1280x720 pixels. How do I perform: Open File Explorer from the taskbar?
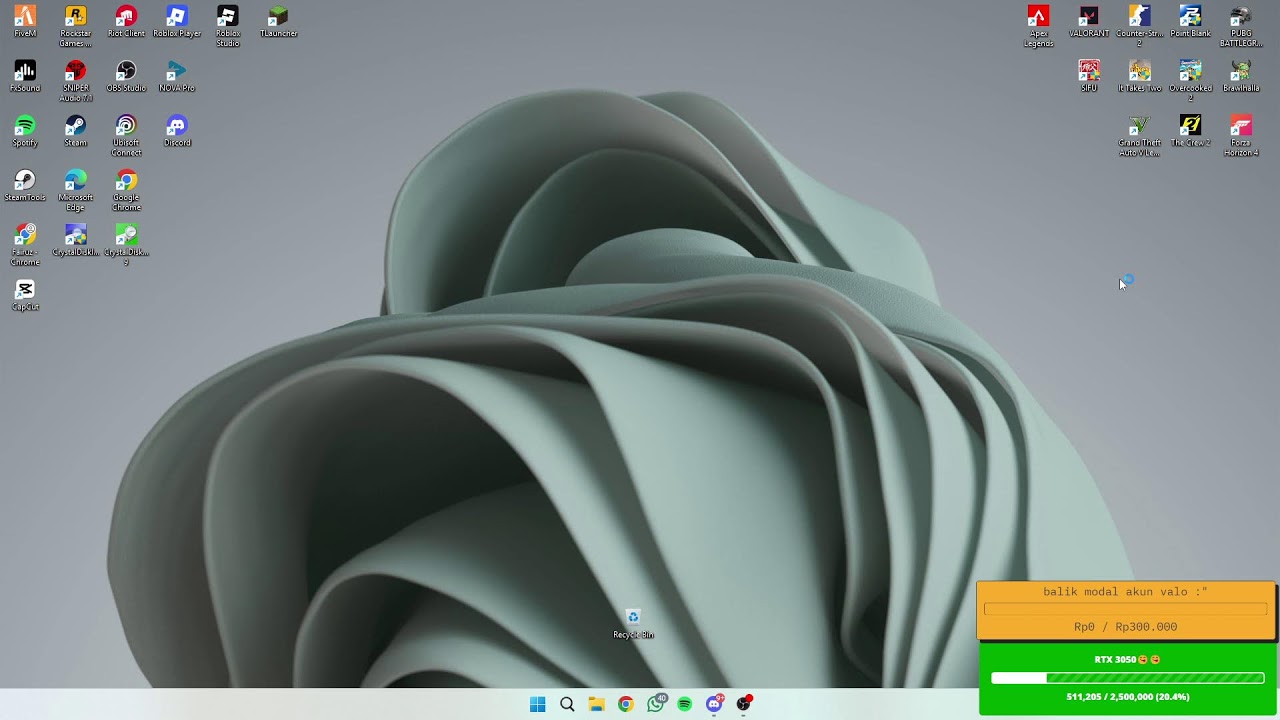596,704
